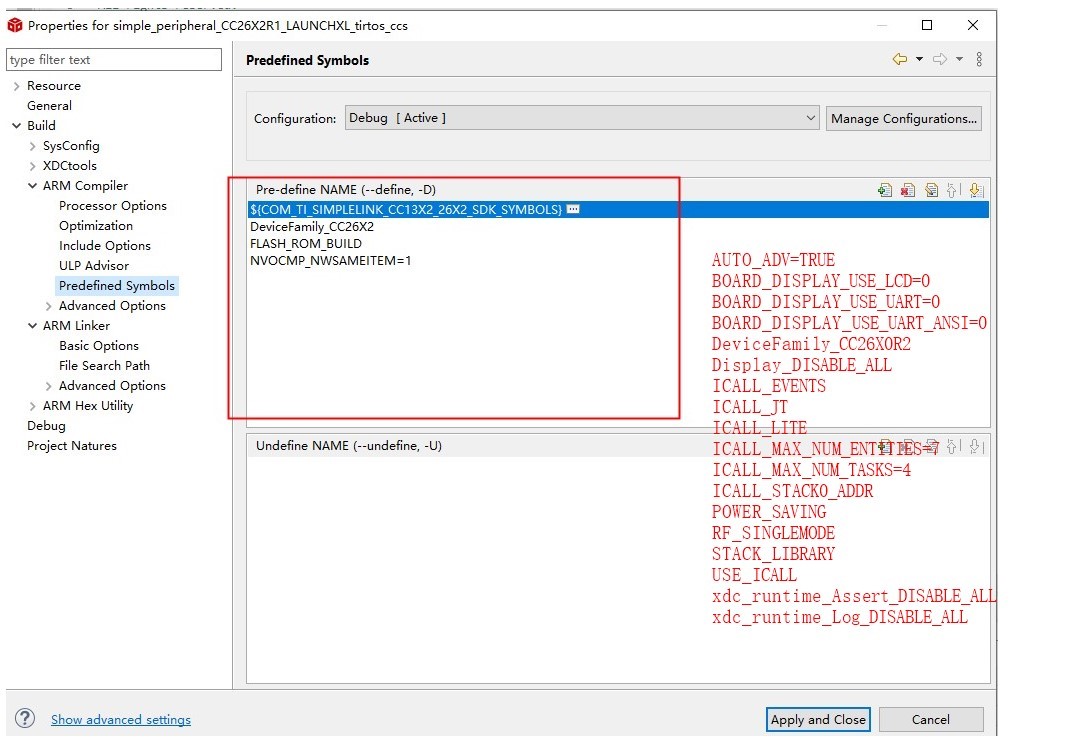Open the Configuration dropdown
1083x737 pixels.
(582, 118)
